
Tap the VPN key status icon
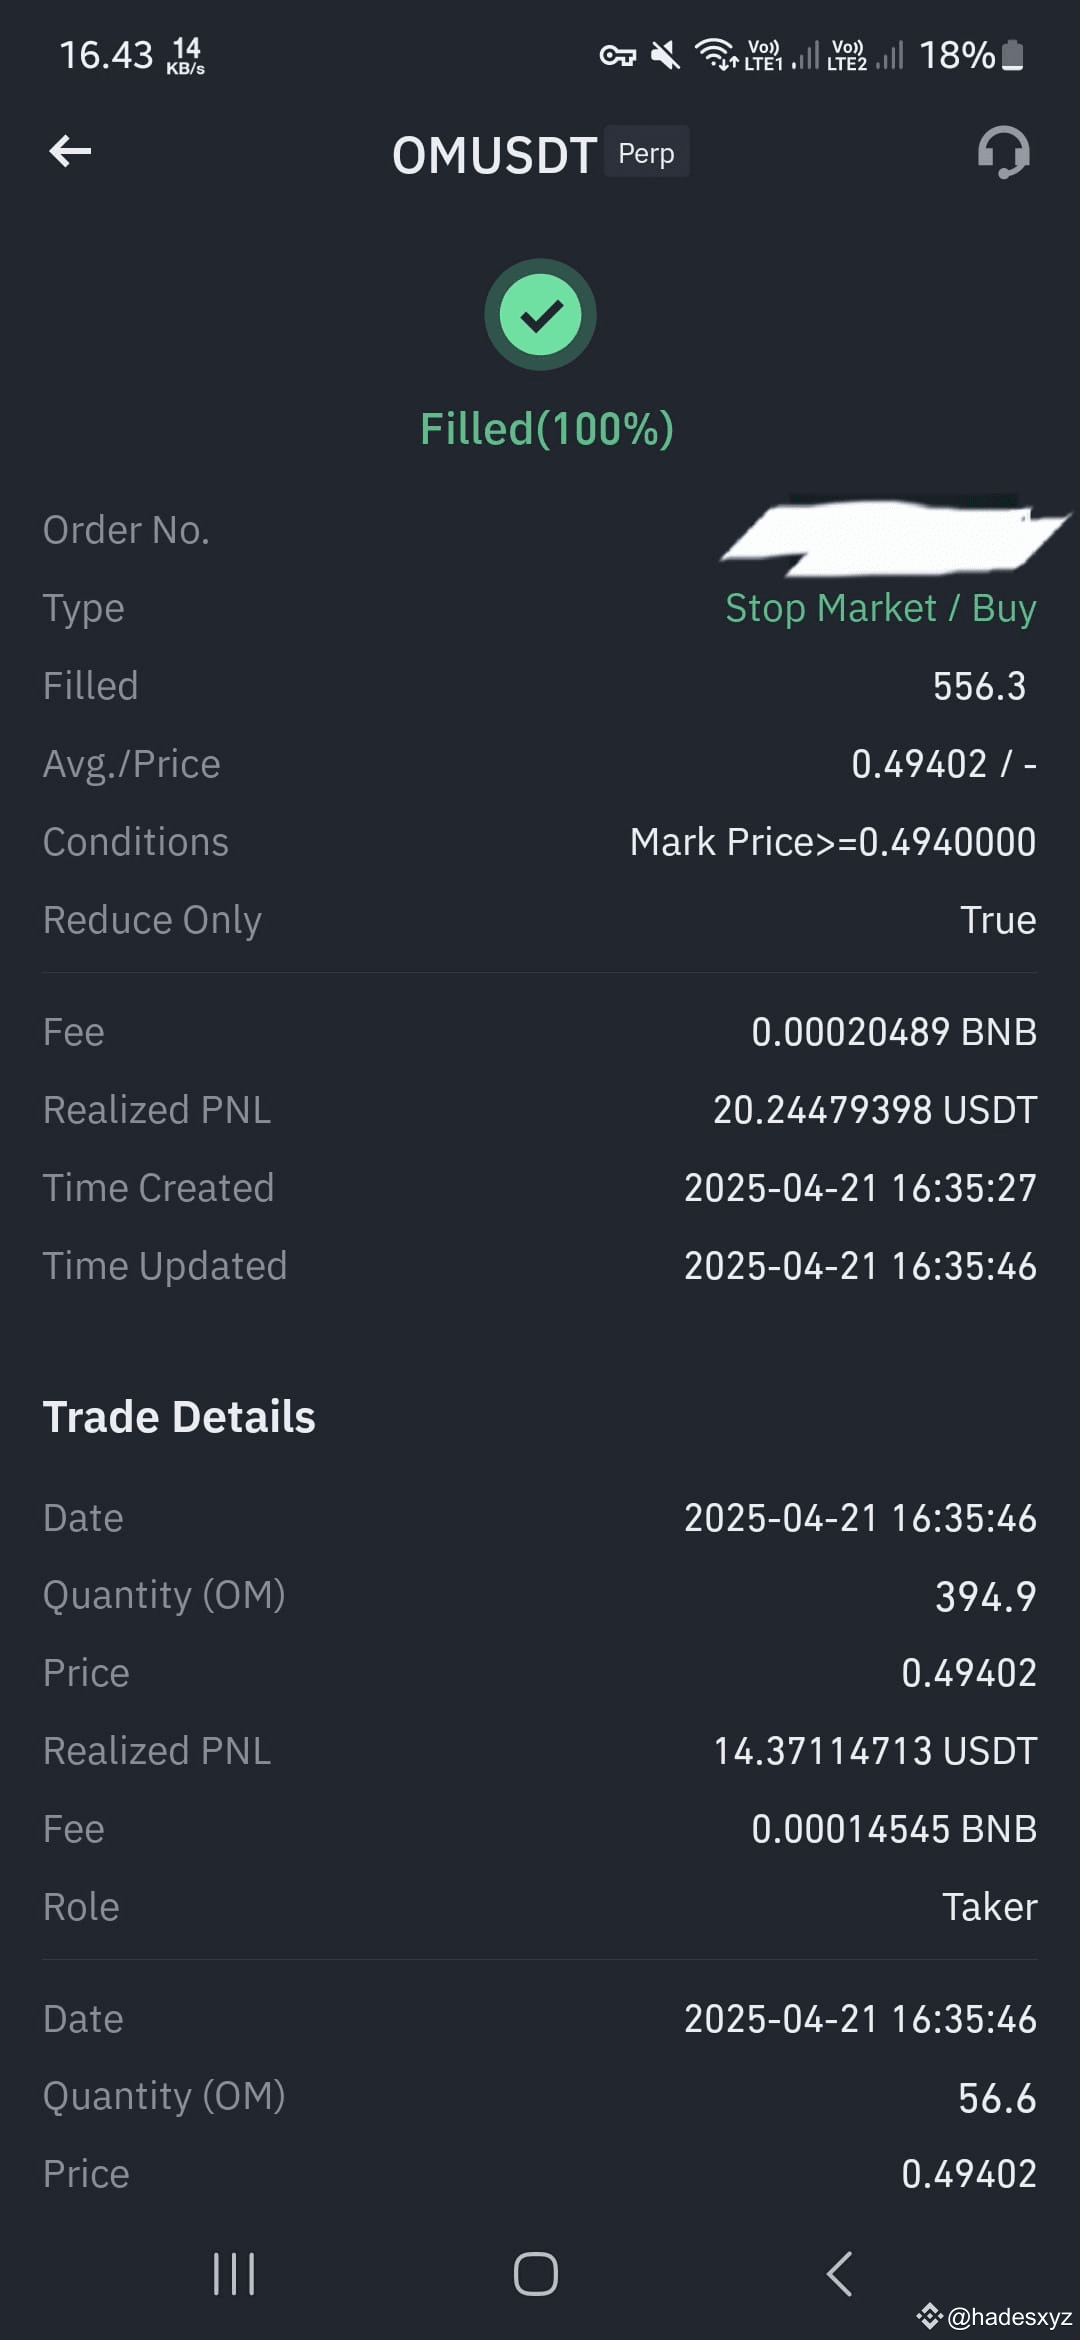[x=618, y=56]
